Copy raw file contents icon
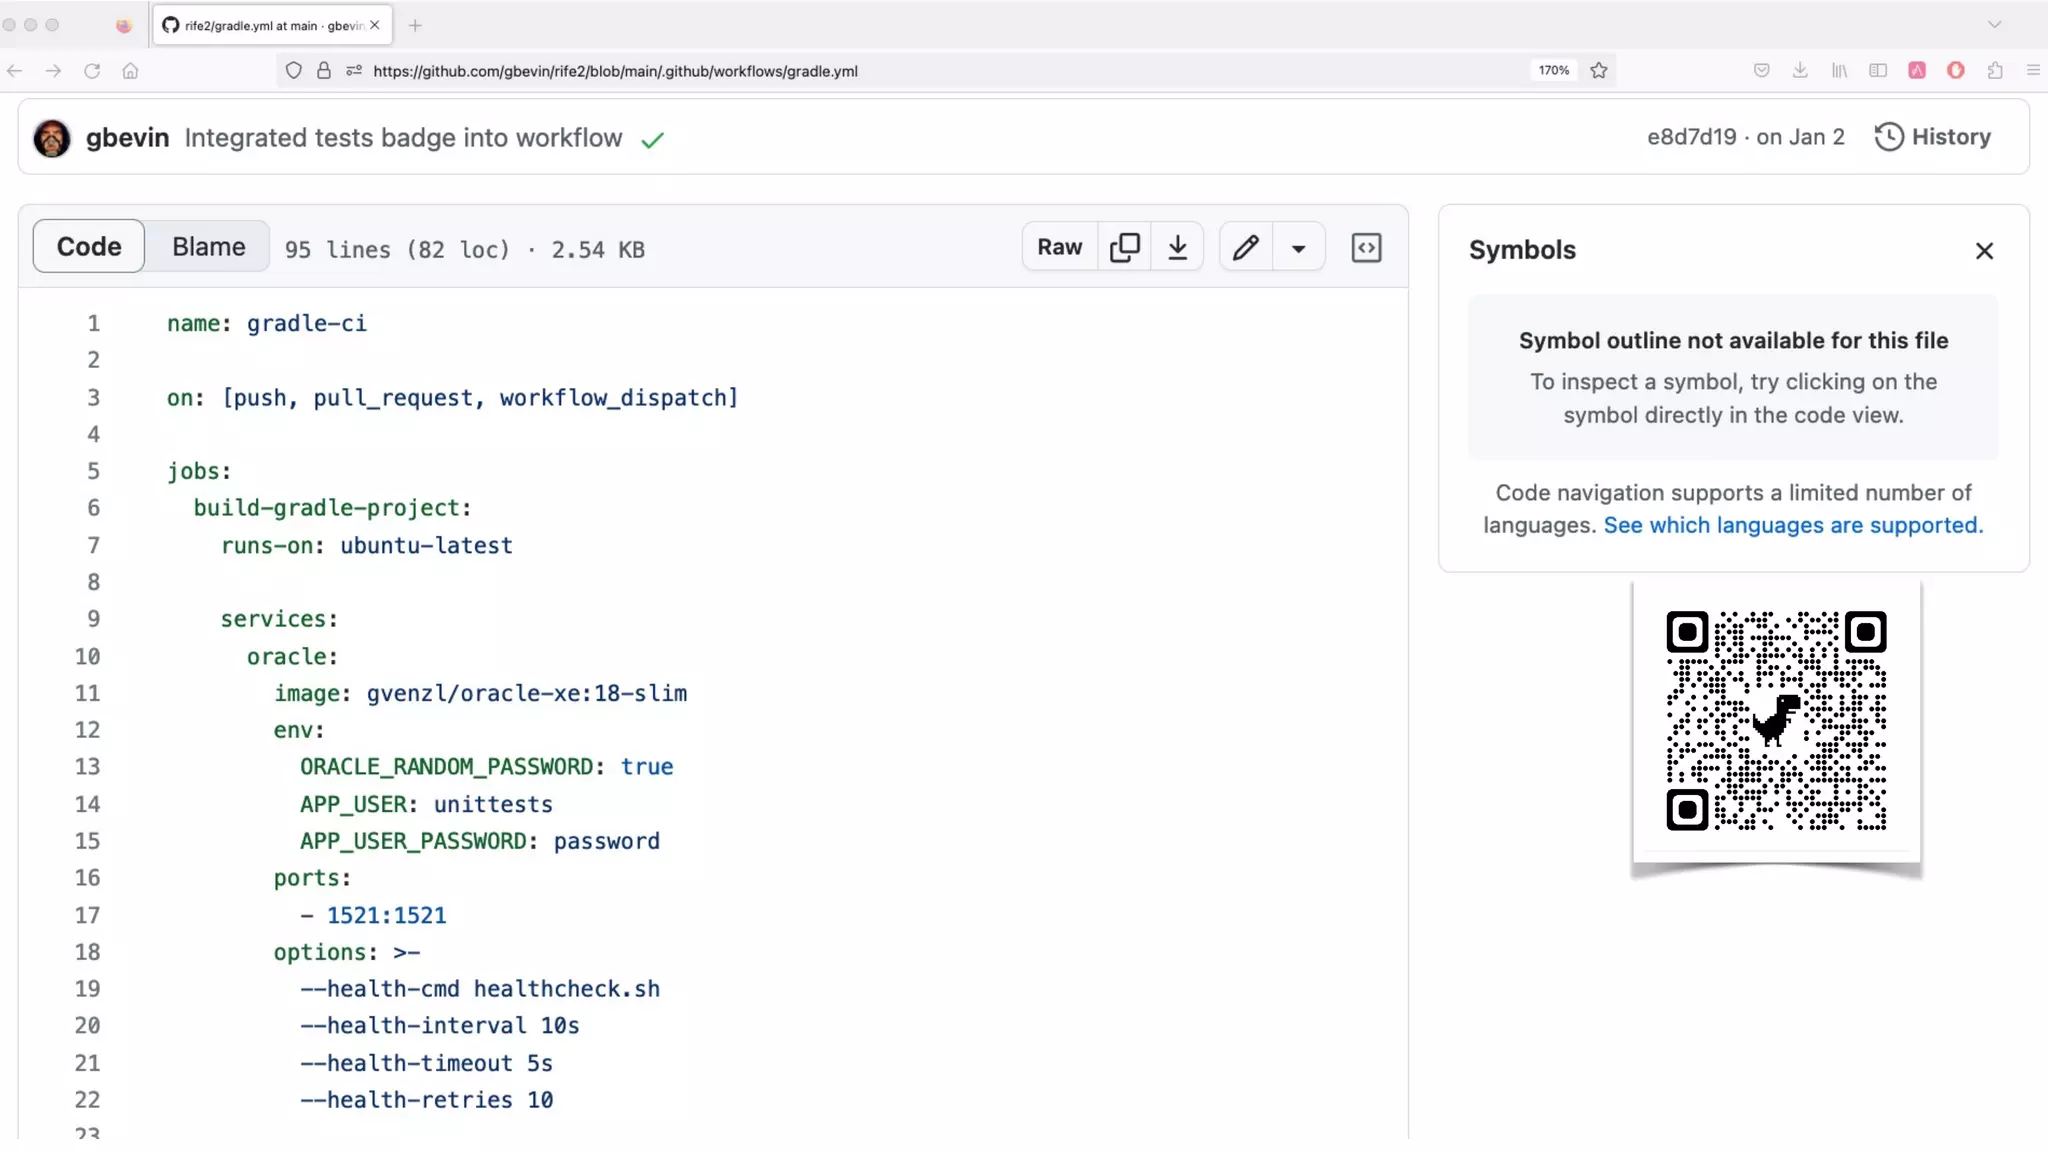The width and height of the screenshot is (2048, 1152). point(1124,247)
